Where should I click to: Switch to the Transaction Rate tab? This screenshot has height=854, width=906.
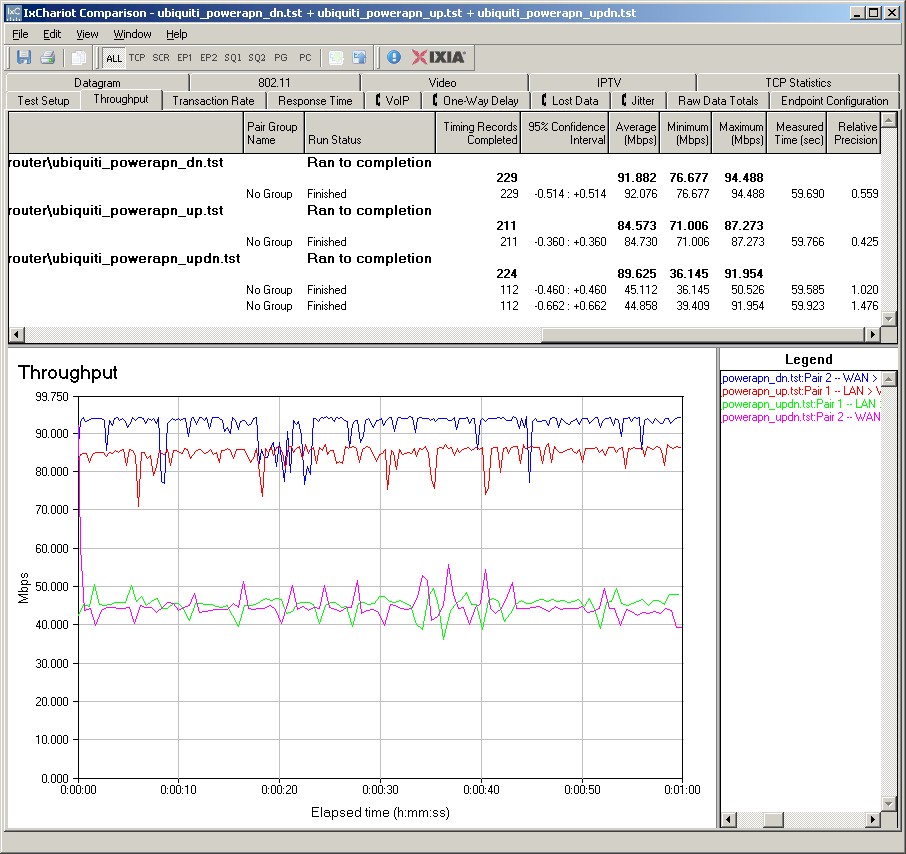coord(213,101)
